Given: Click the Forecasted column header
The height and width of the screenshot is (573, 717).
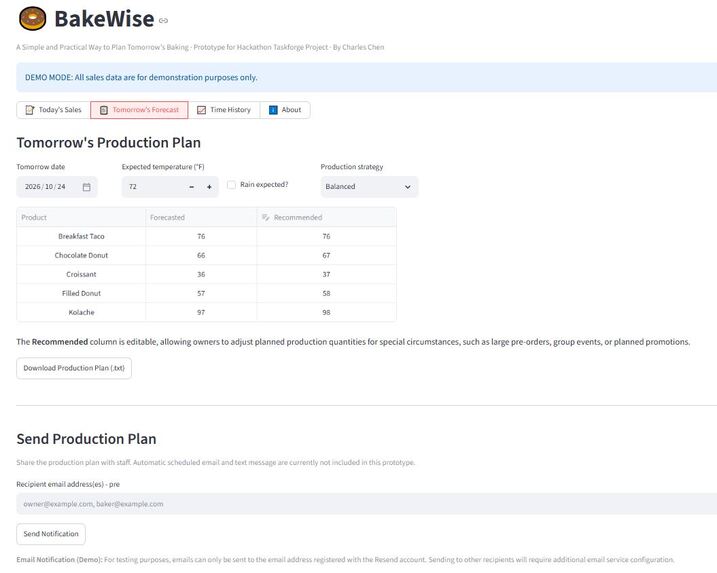Looking at the screenshot, I should pyautogui.click(x=201, y=217).
